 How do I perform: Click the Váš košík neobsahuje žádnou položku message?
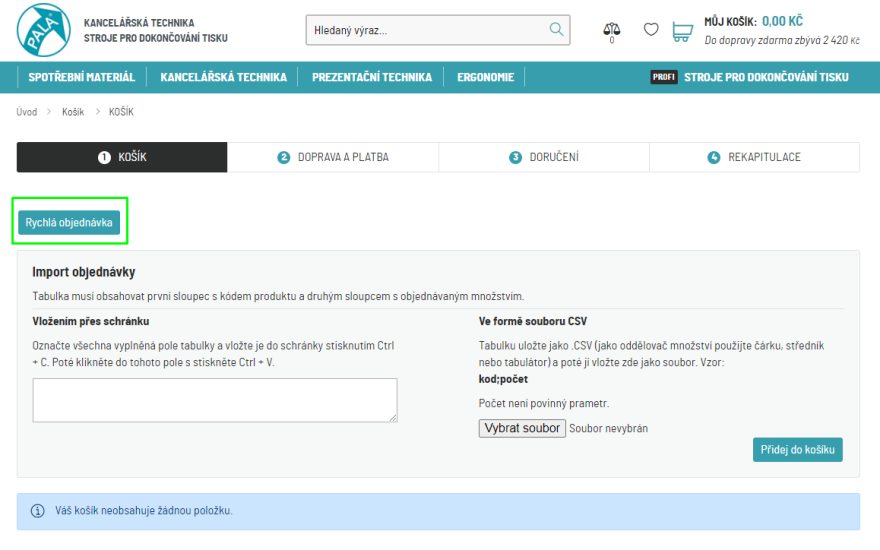click(x=144, y=511)
